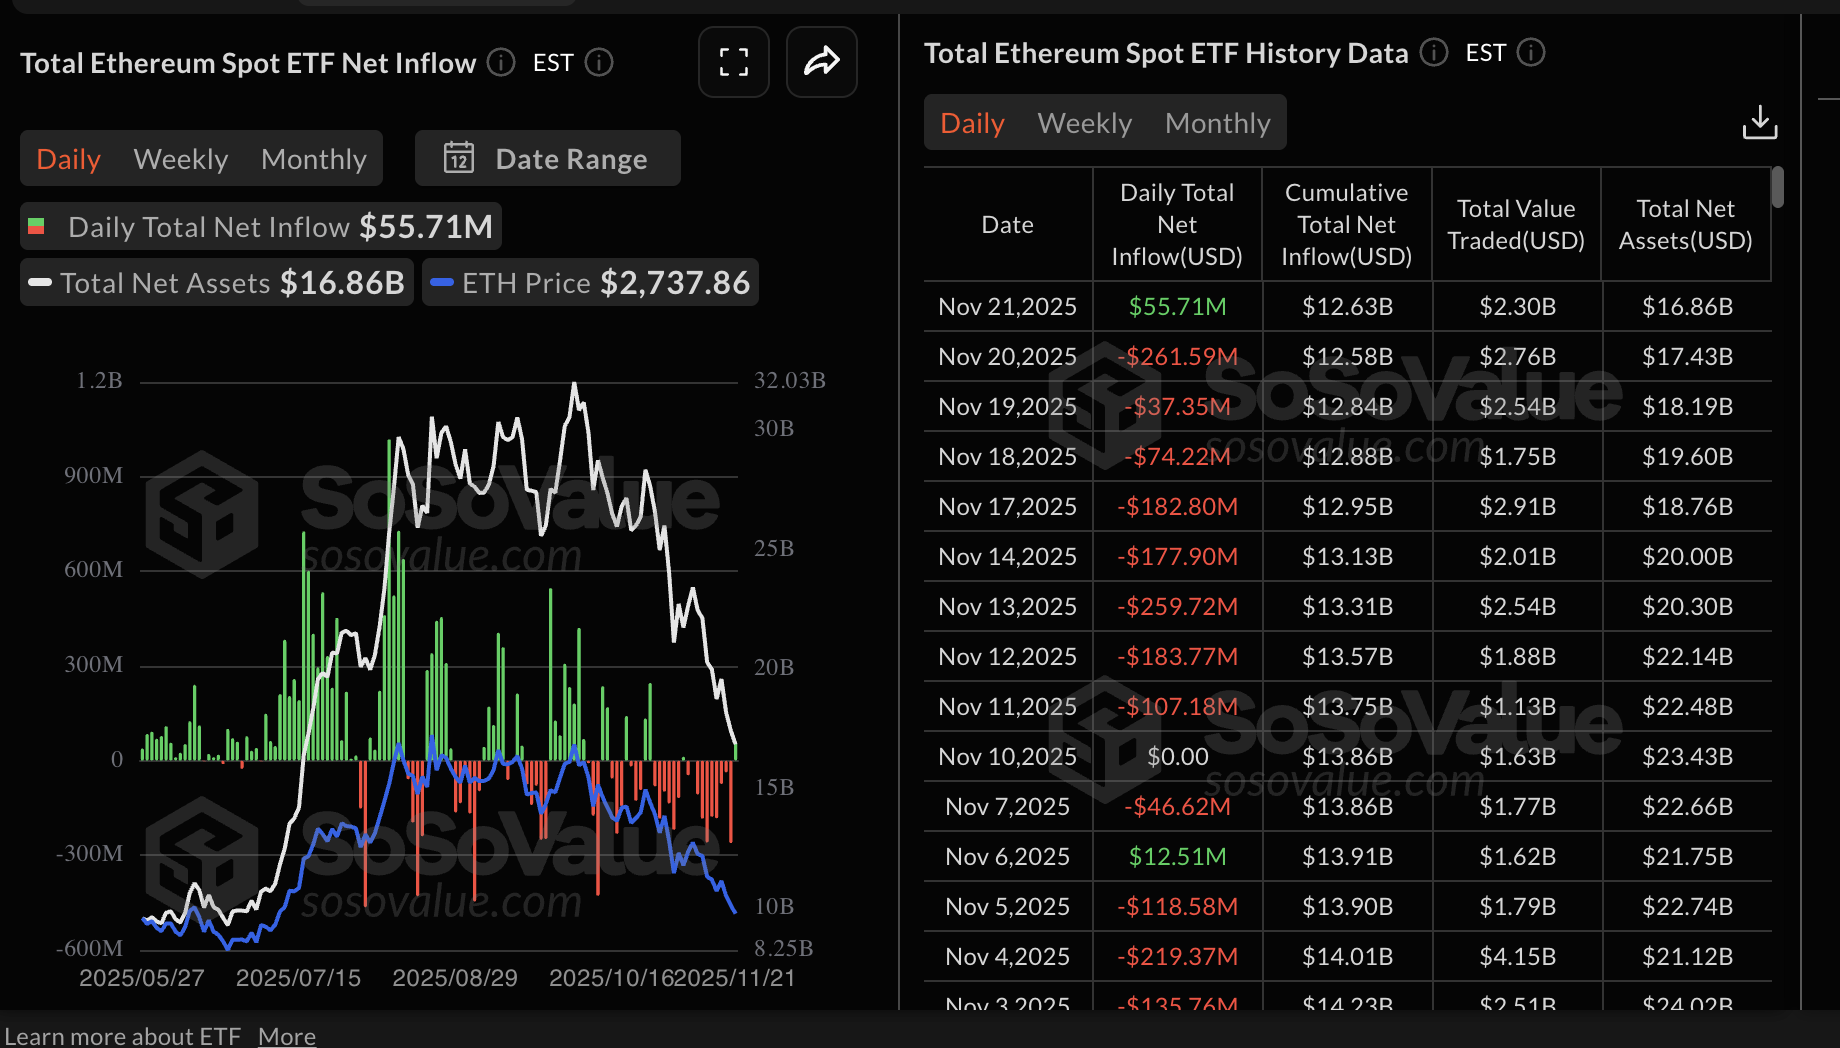This screenshot has height=1048, width=1840.
Task: Select Daily in the chart frequency selector
Action: (68, 158)
